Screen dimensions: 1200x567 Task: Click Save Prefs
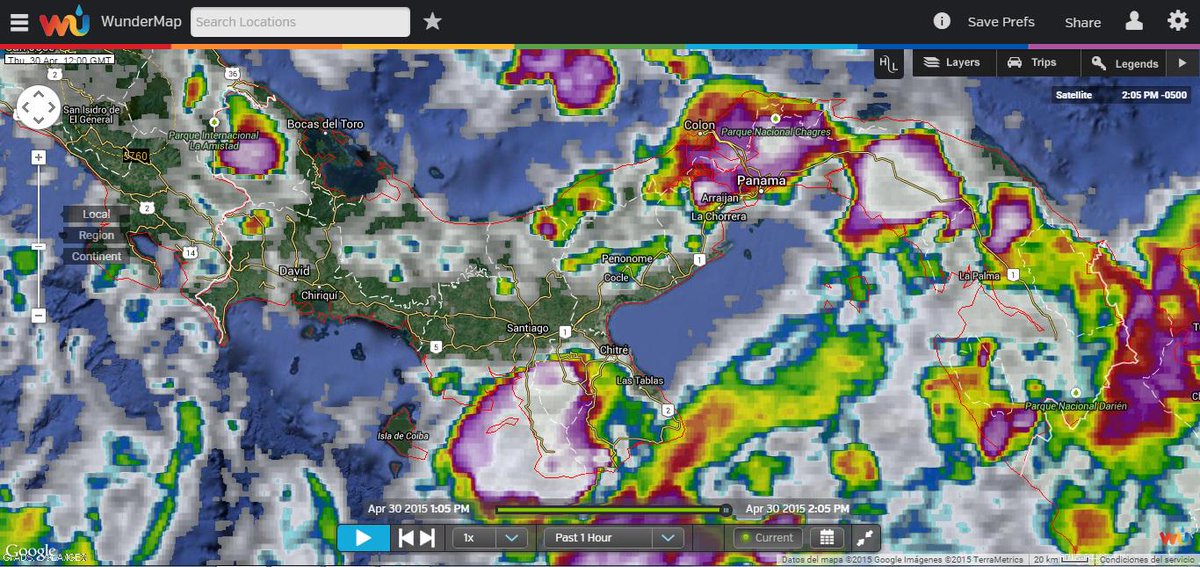tap(1001, 22)
